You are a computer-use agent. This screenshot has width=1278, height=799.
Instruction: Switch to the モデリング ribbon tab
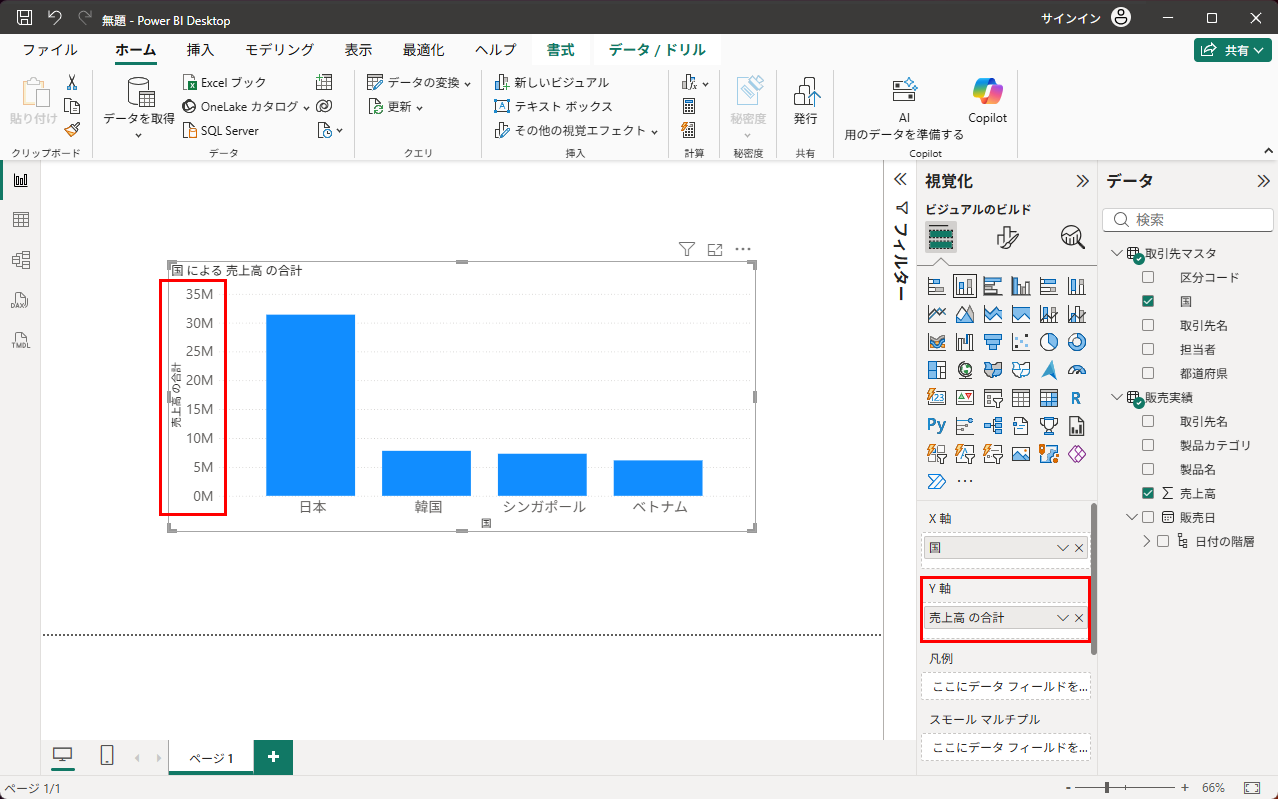tap(280, 50)
